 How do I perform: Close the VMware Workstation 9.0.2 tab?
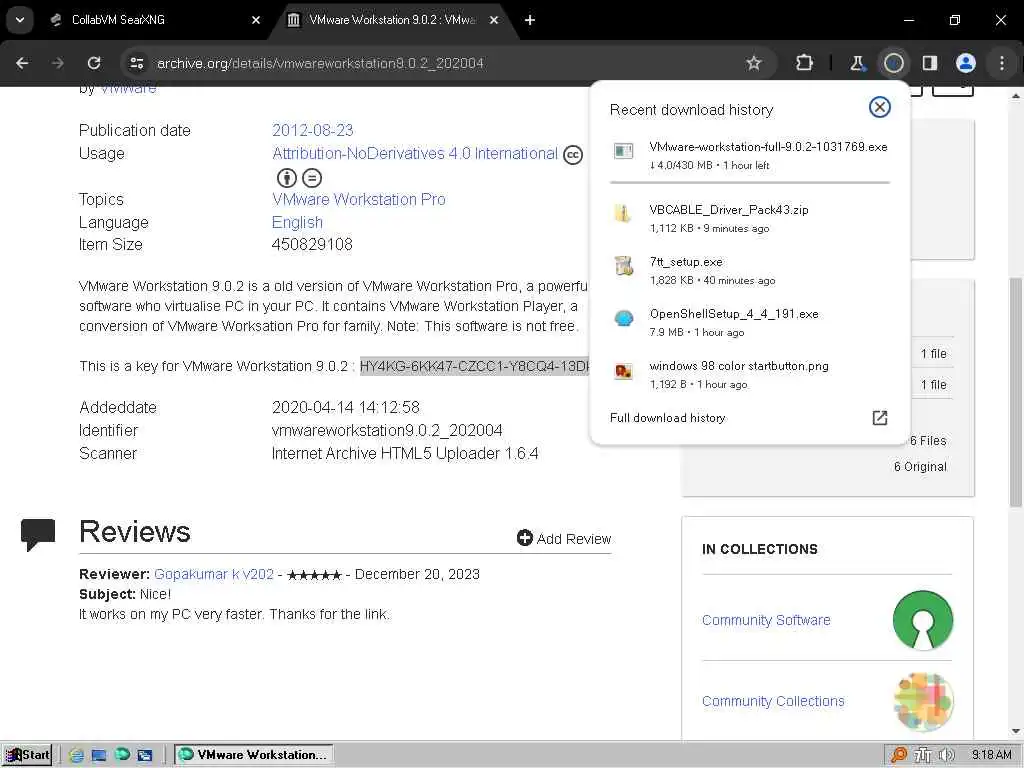[x=494, y=20]
